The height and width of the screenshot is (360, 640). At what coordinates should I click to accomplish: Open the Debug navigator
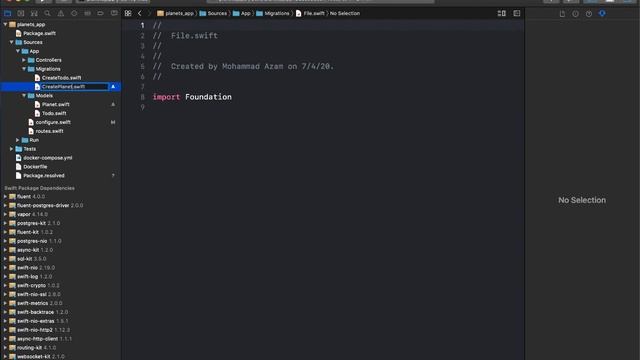pyautogui.click(x=87, y=13)
